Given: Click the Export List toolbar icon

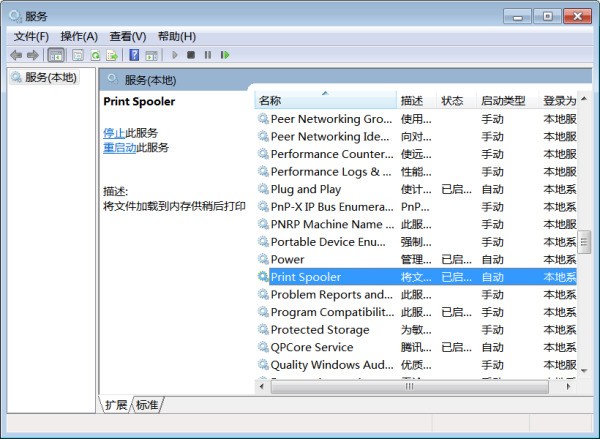Looking at the screenshot, I should pos(113,55).
